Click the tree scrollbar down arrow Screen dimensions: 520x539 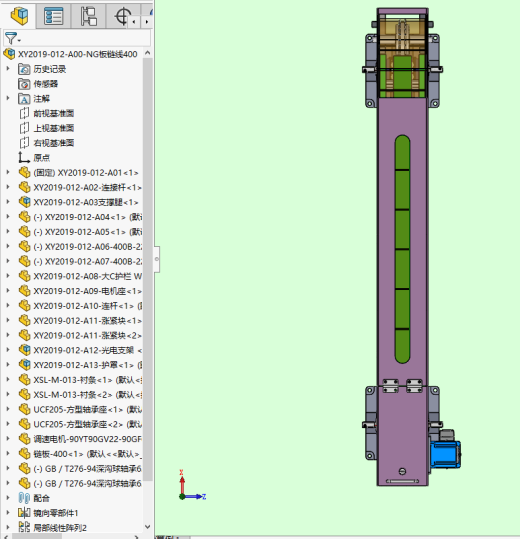148,527
